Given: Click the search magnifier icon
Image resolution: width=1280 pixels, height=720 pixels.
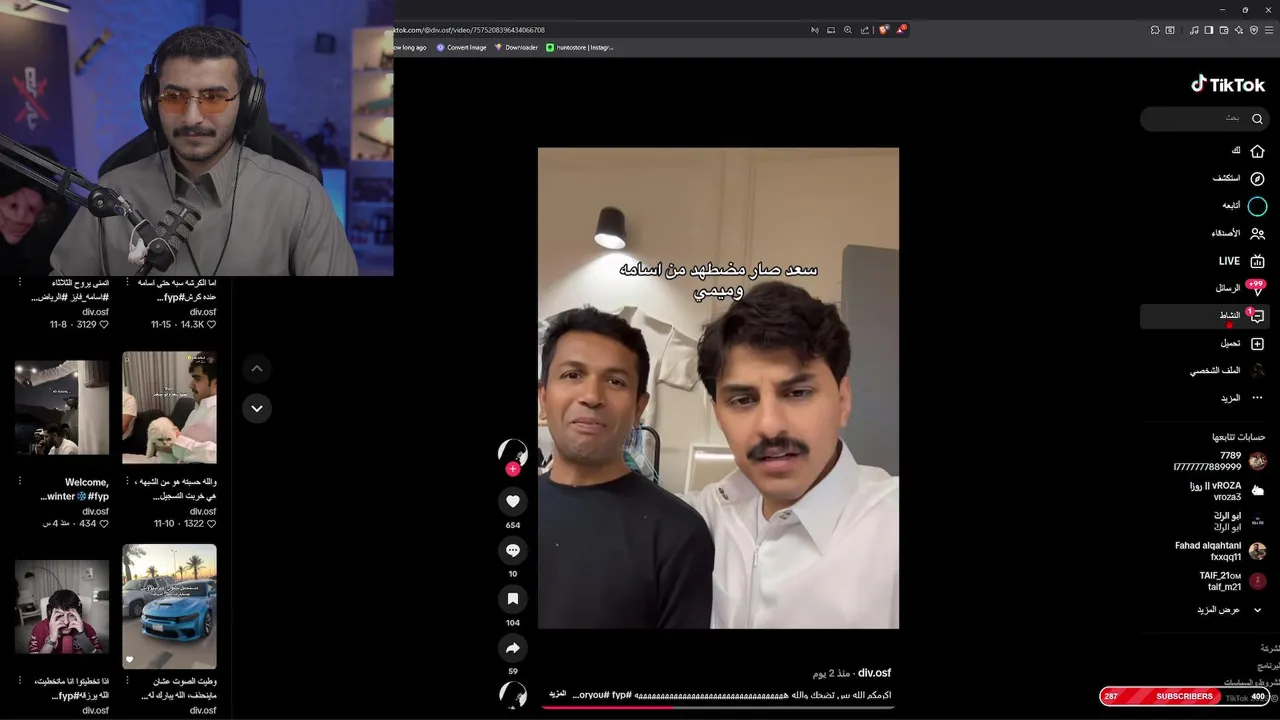Looking at the screenshot, I should [x=1258, y=118].
